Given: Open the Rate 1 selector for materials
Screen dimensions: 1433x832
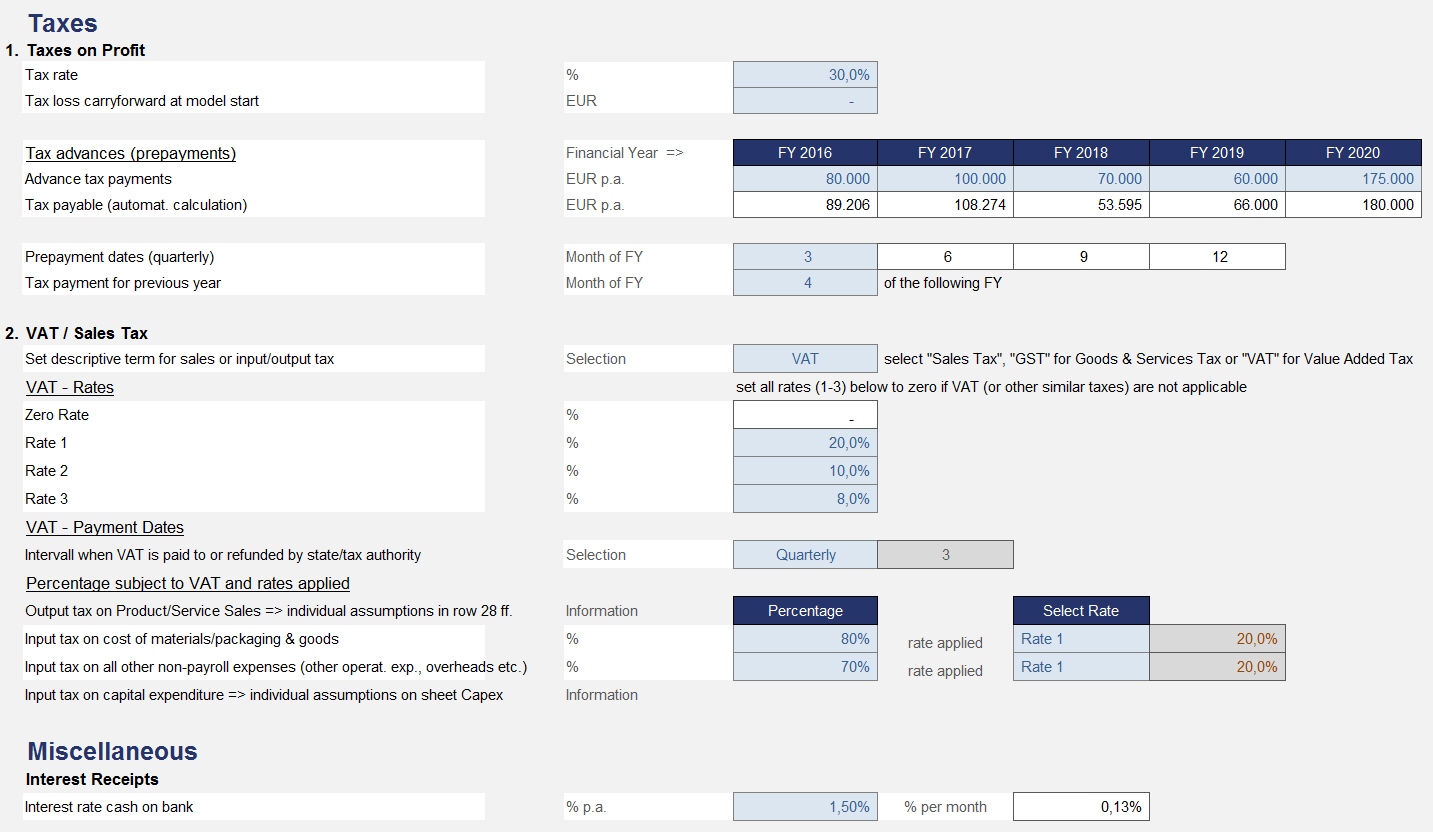Looking at the screenshot, I should point(1081,639).
